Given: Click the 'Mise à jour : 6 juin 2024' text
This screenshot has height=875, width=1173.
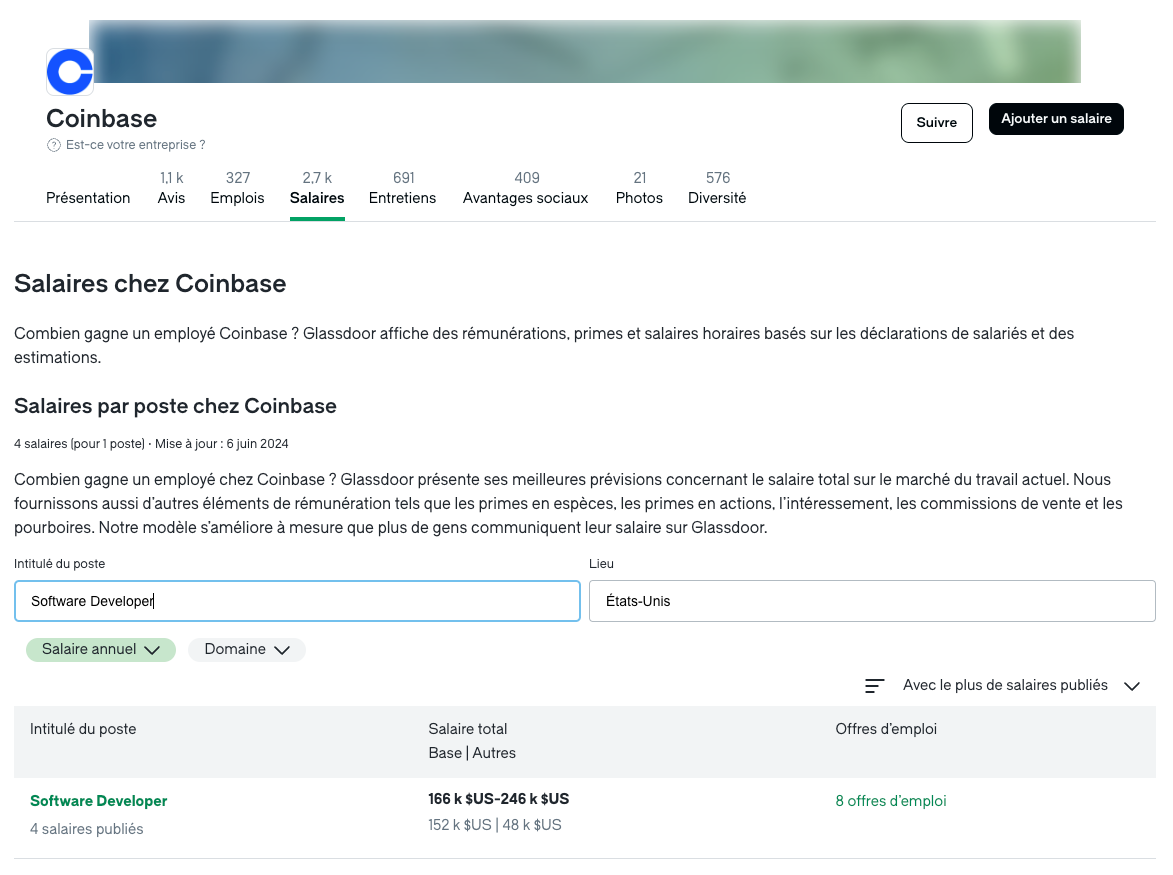Looking at the screenshot, I should pos(221,444).
